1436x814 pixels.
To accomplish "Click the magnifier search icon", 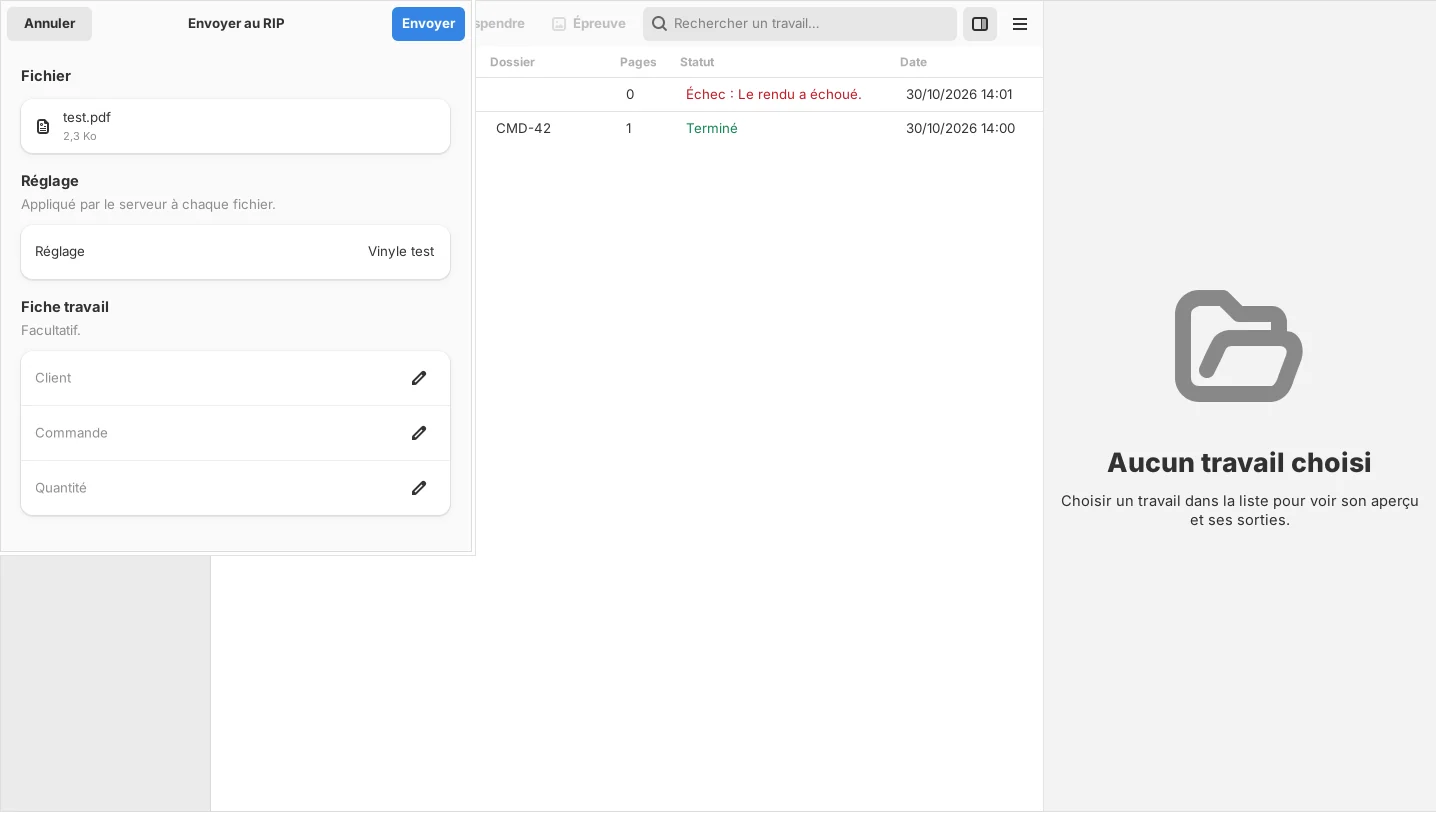I will [x=659, y=24].
